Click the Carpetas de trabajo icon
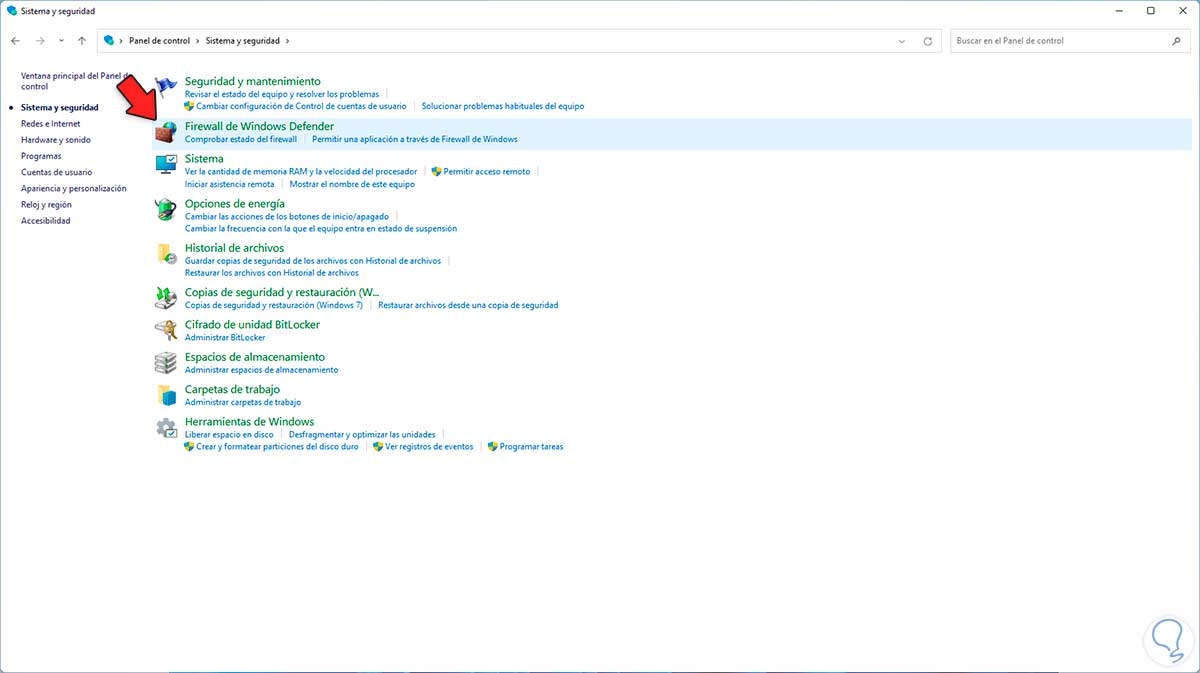This screenshot has height=673, width=1200. point(166,394)
